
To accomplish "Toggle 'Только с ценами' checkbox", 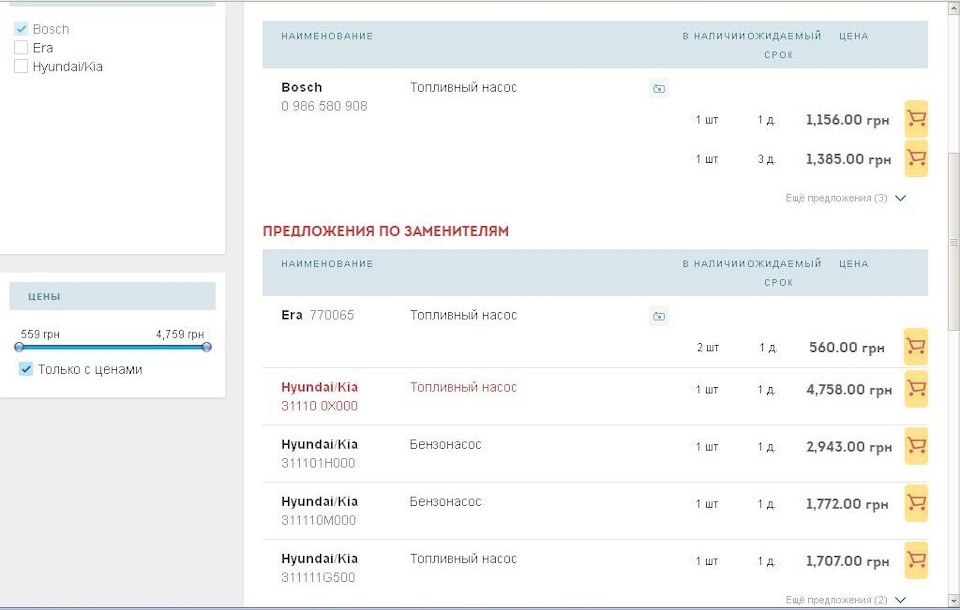I will click(25, 369).
